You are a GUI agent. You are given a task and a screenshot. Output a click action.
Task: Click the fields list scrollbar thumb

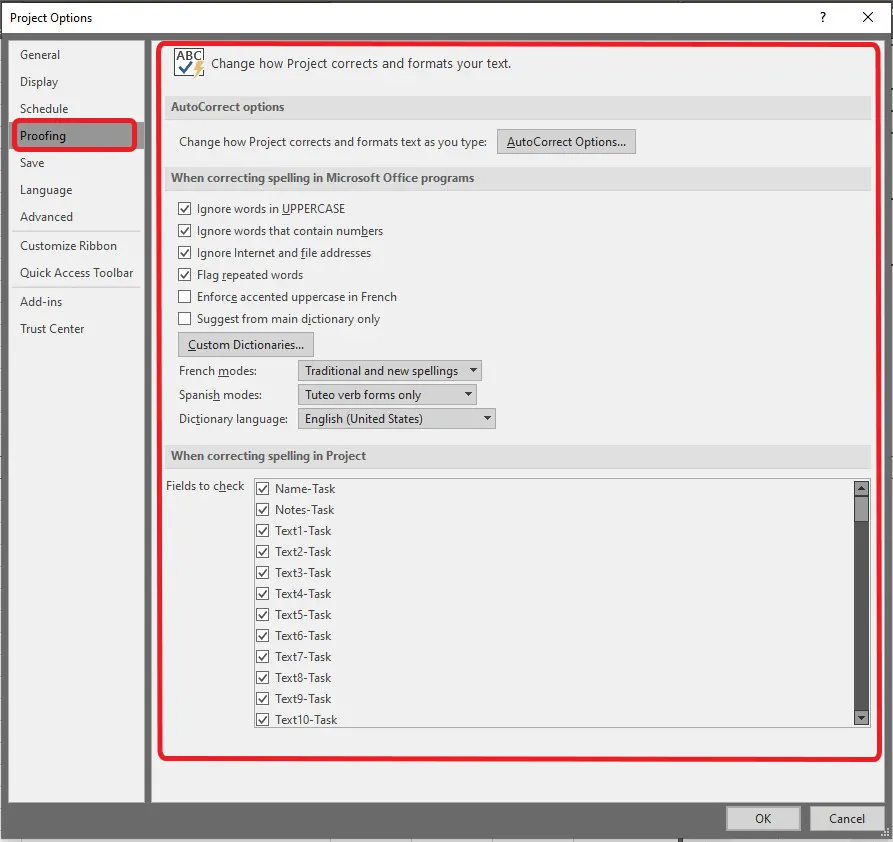862,509
